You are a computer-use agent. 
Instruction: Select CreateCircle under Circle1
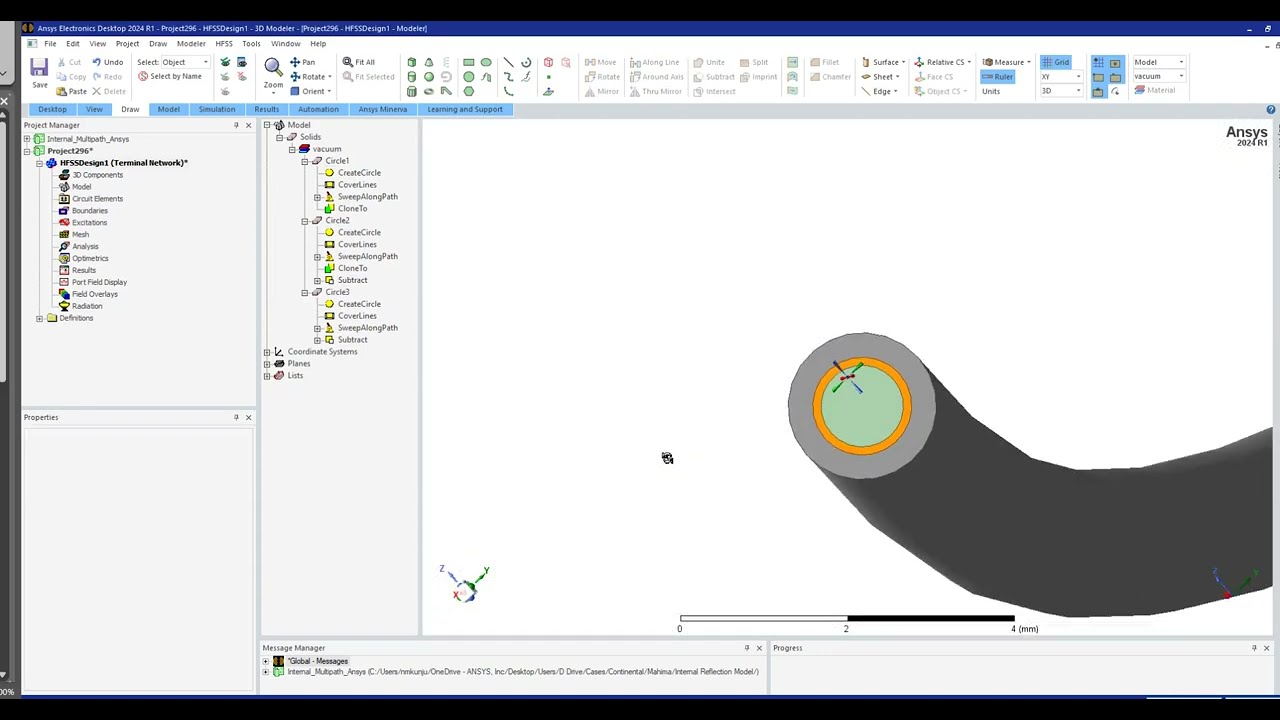tap(359, 173)
